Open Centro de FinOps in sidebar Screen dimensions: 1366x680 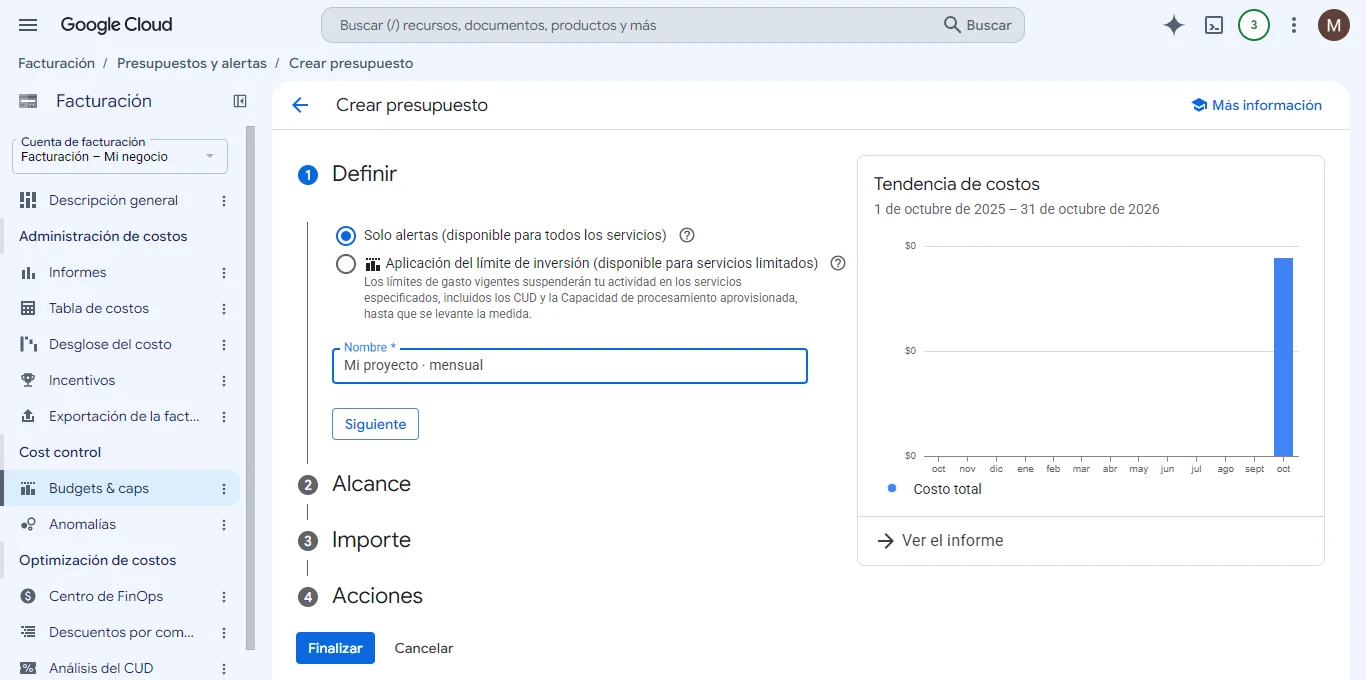tap(106, 596)
